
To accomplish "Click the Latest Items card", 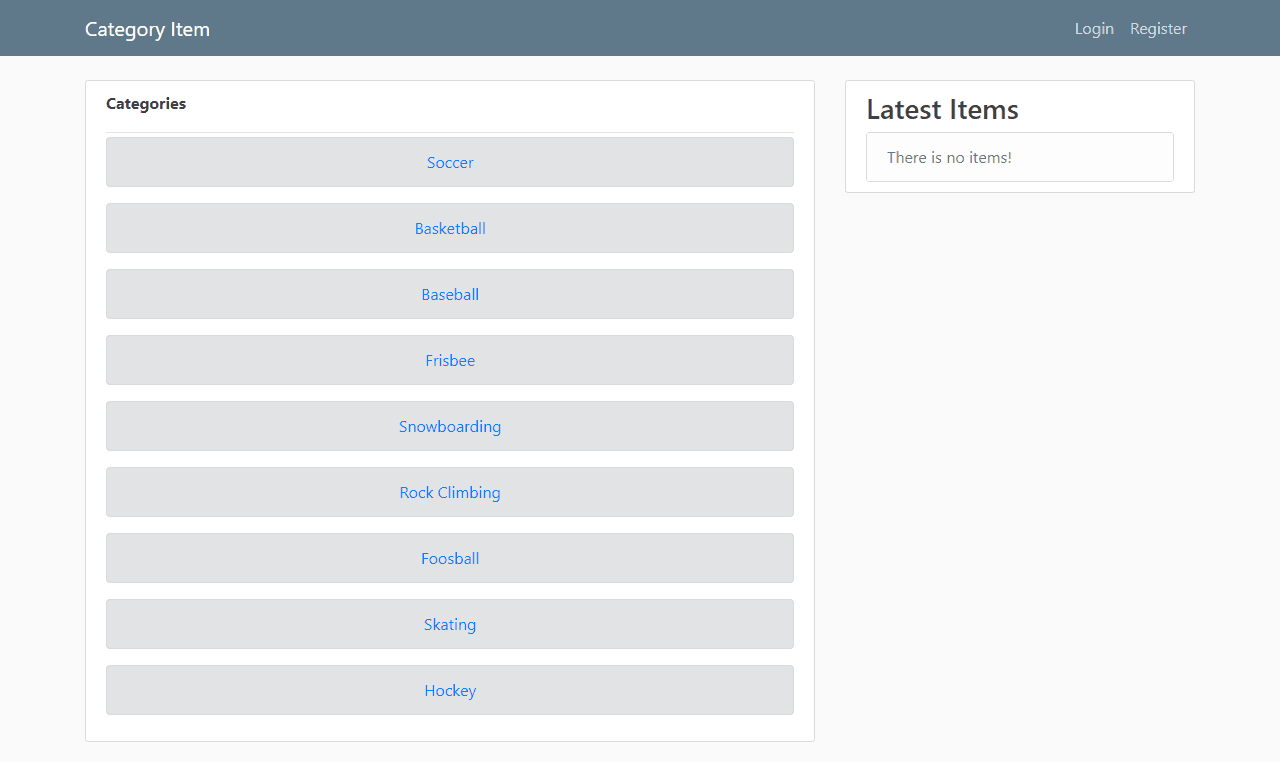I will [1019, 136].
